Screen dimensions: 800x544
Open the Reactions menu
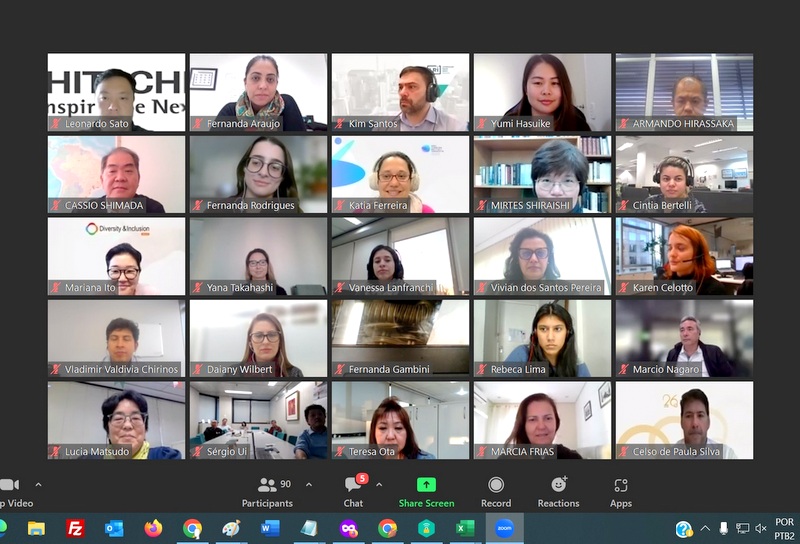558,491
